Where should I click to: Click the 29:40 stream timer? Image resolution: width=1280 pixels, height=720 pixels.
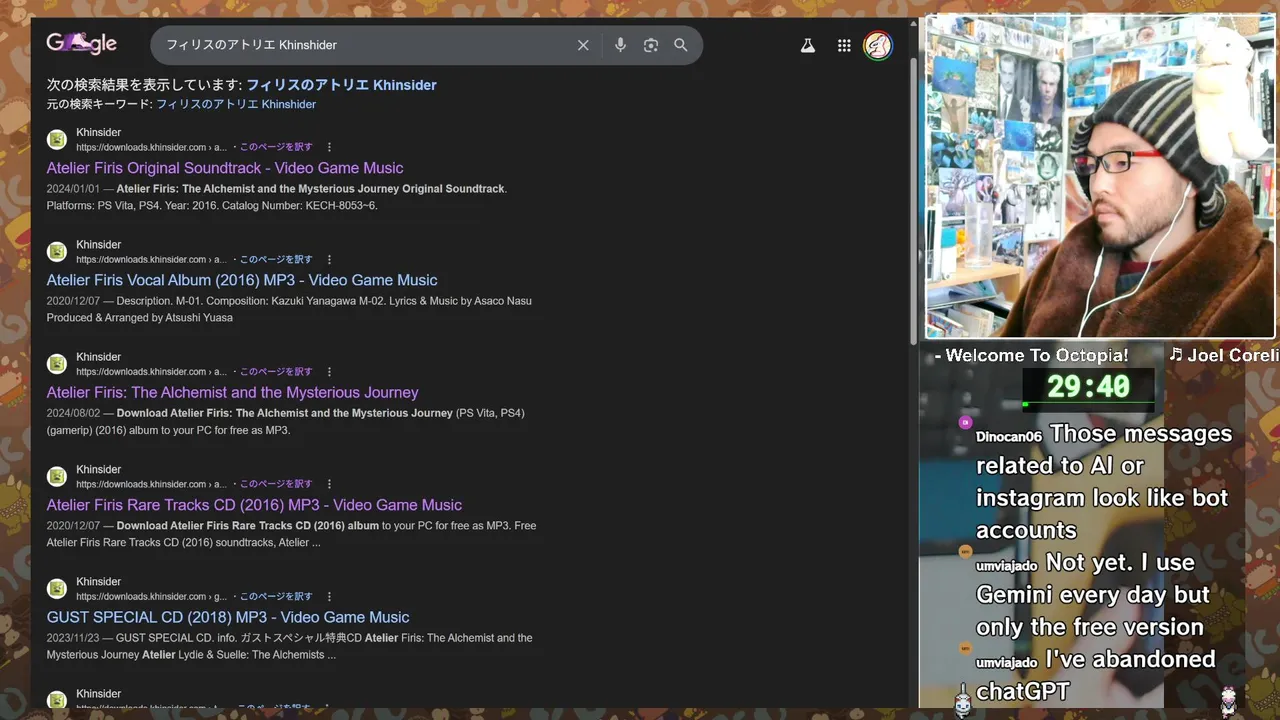point(1088,387)
